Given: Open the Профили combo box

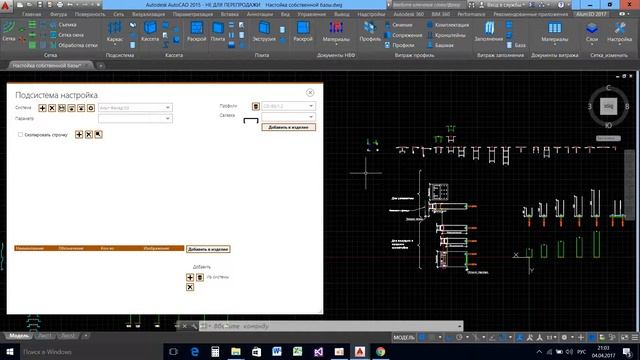Looking at the screenshot, I should pyautogui.click(x=288, y=106).
